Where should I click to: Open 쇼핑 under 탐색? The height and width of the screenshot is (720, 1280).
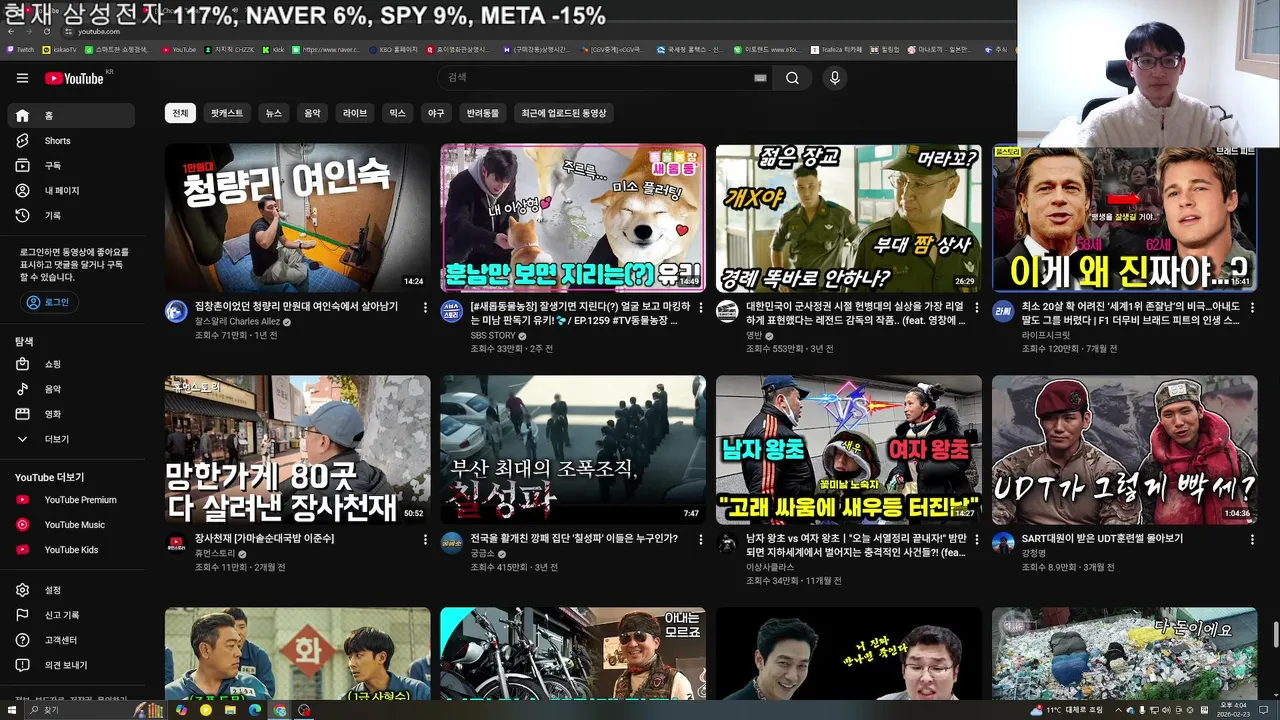click(69, 364)
